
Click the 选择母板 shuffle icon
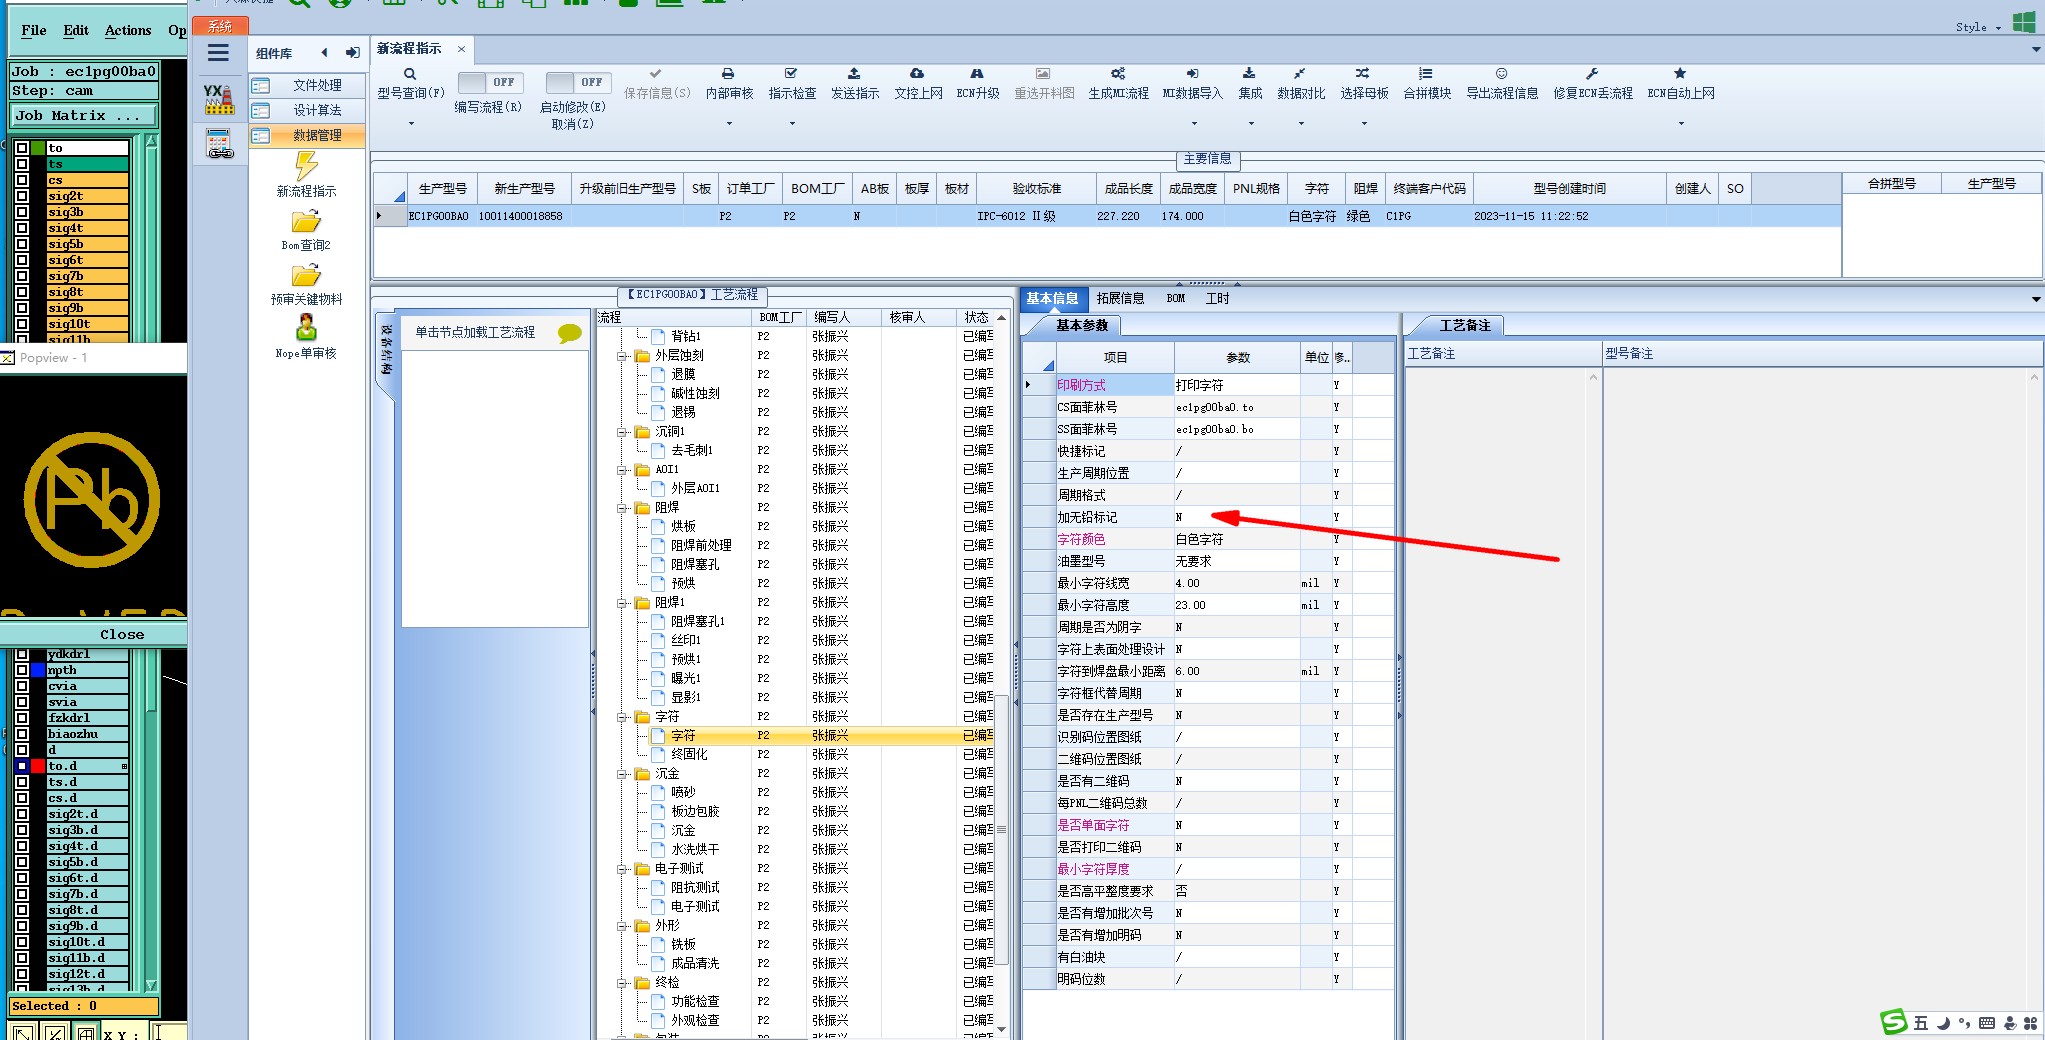[x=1362, y=74]
